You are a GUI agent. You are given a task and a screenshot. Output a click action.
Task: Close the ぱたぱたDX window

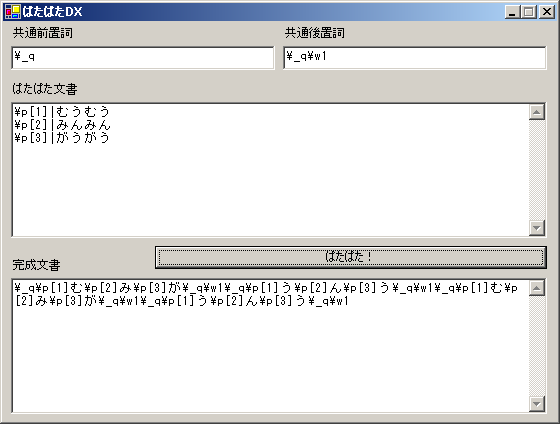546,12
